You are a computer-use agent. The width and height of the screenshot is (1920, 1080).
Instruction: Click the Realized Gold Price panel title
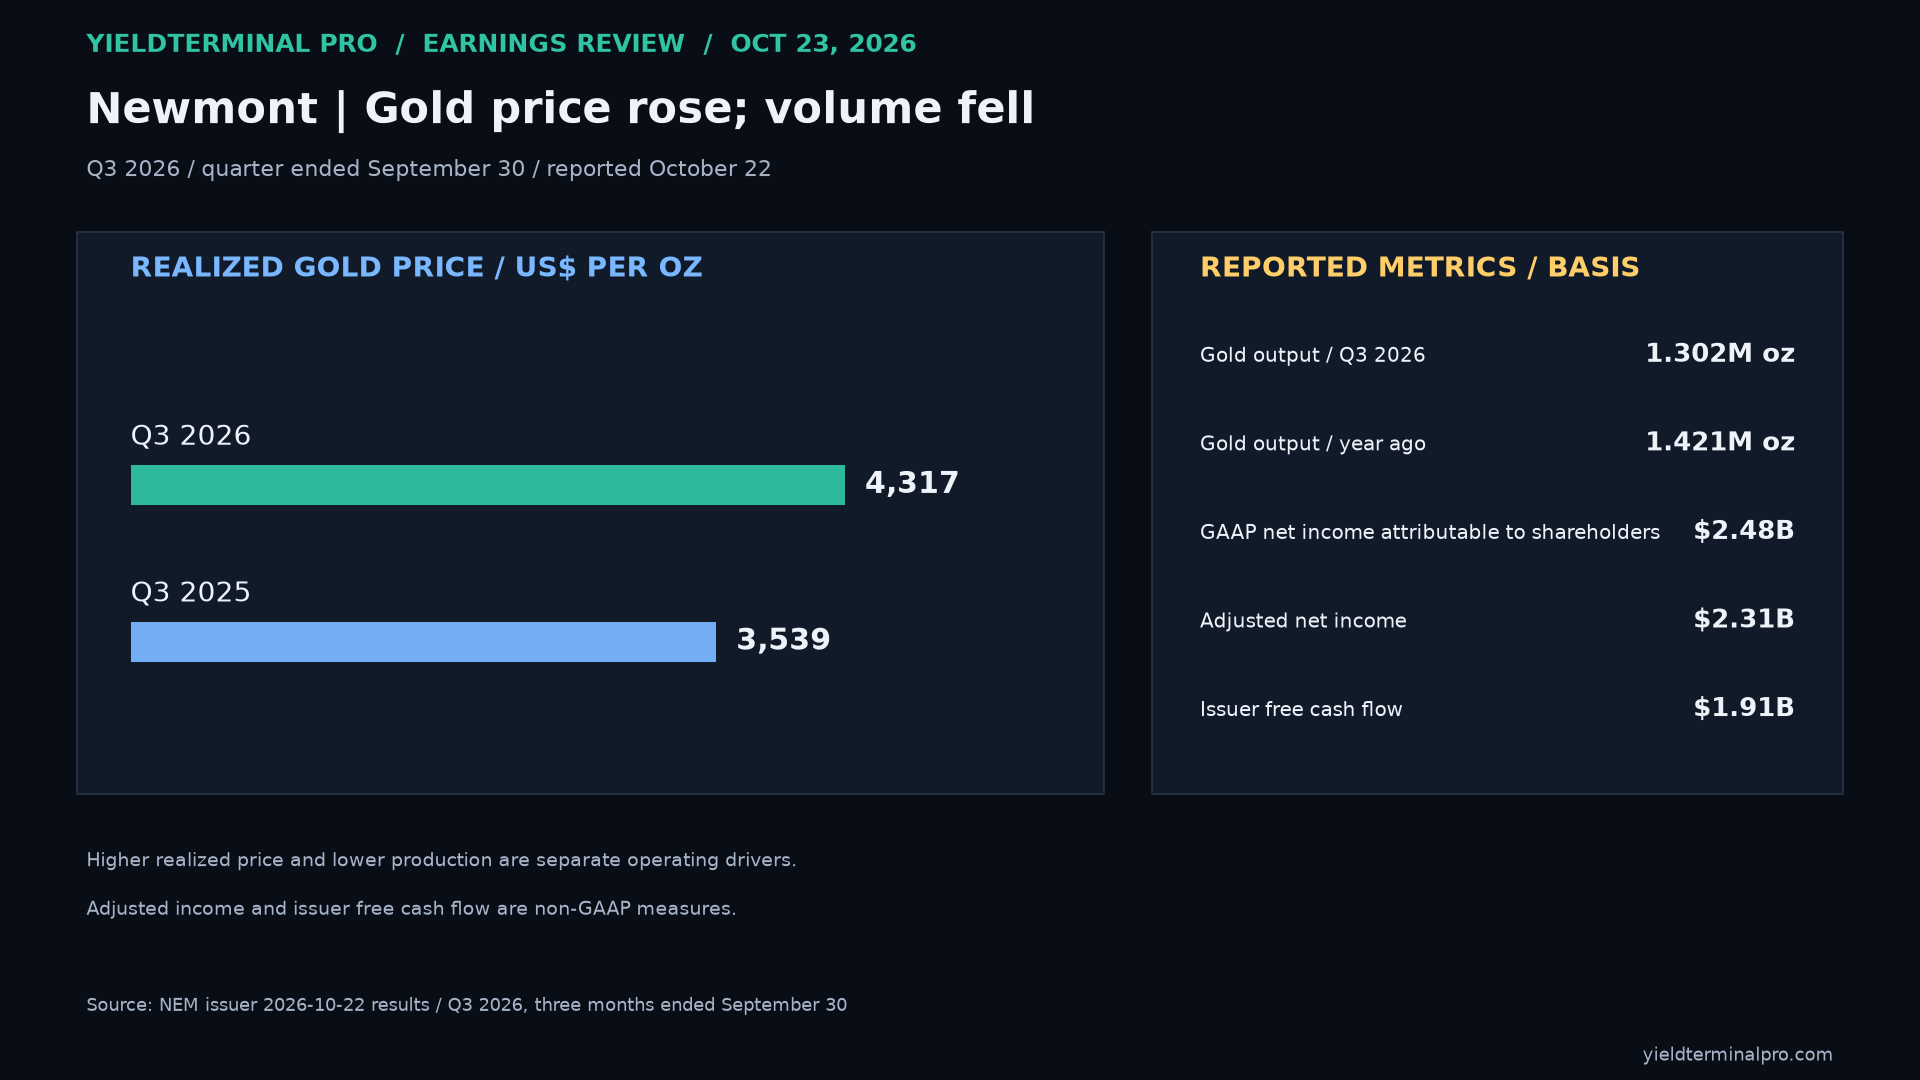pos(417,268)
